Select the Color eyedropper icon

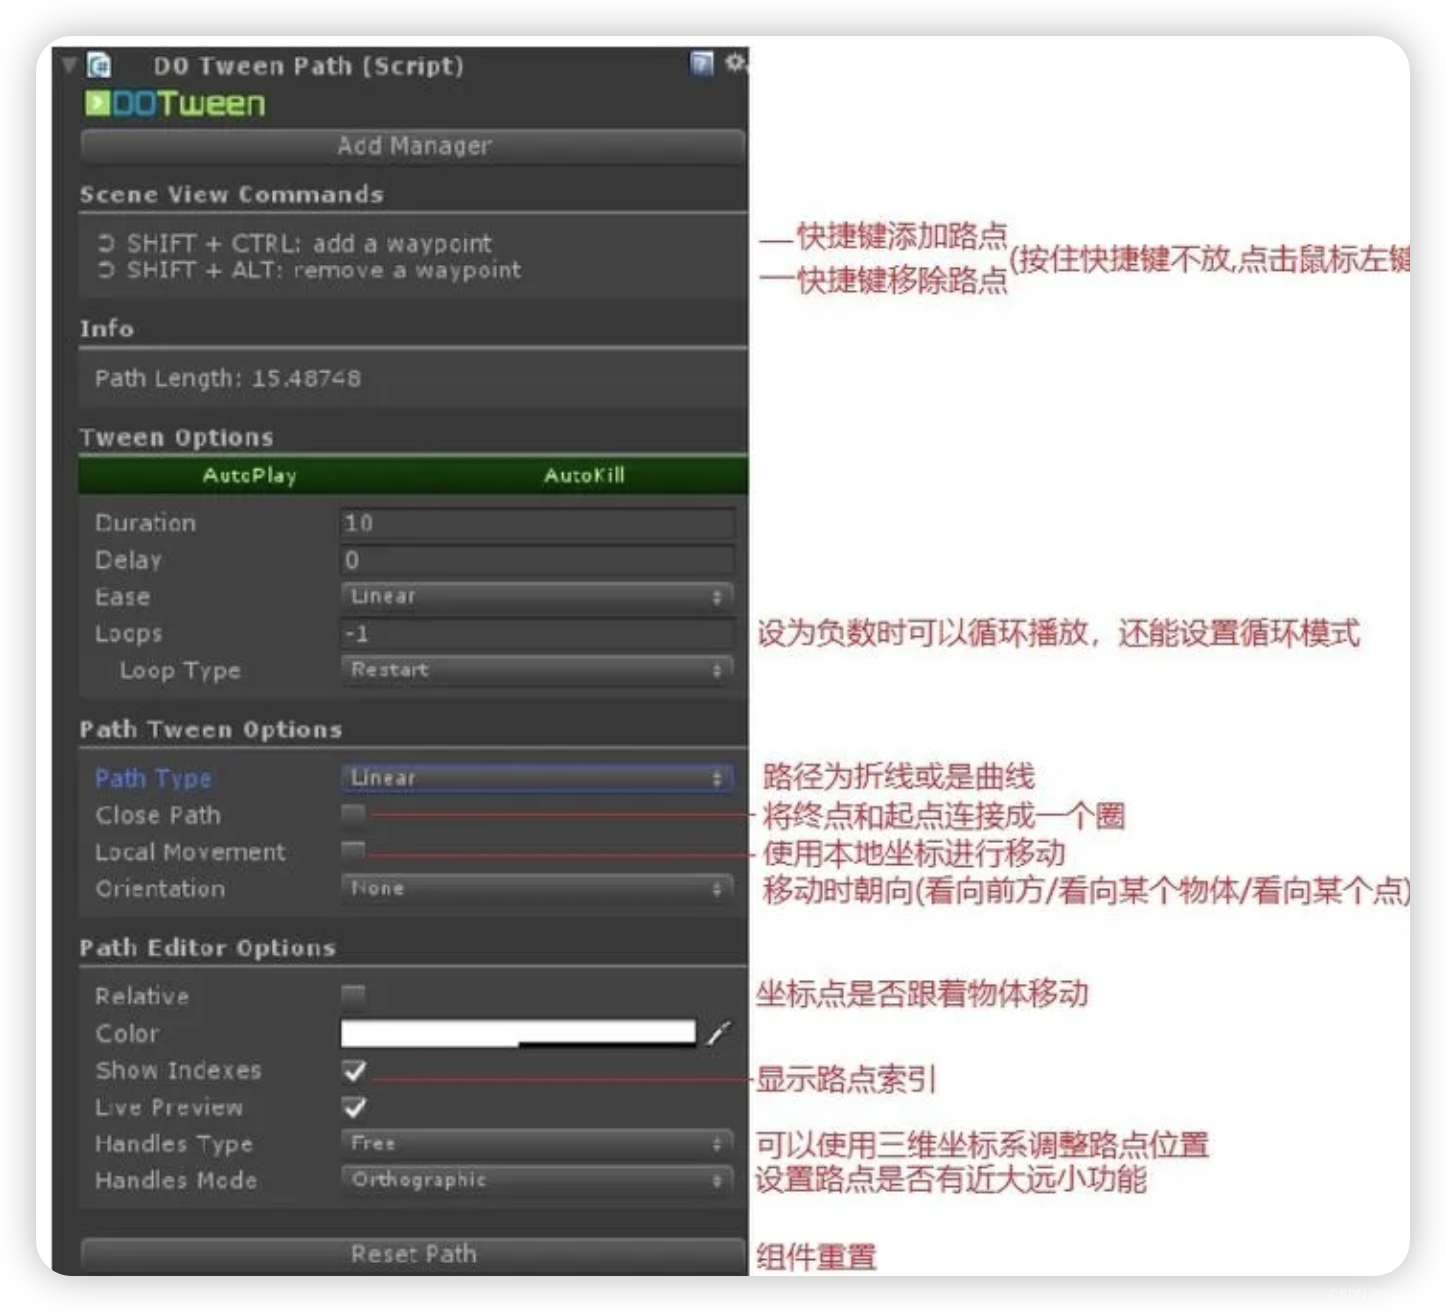718,1033
